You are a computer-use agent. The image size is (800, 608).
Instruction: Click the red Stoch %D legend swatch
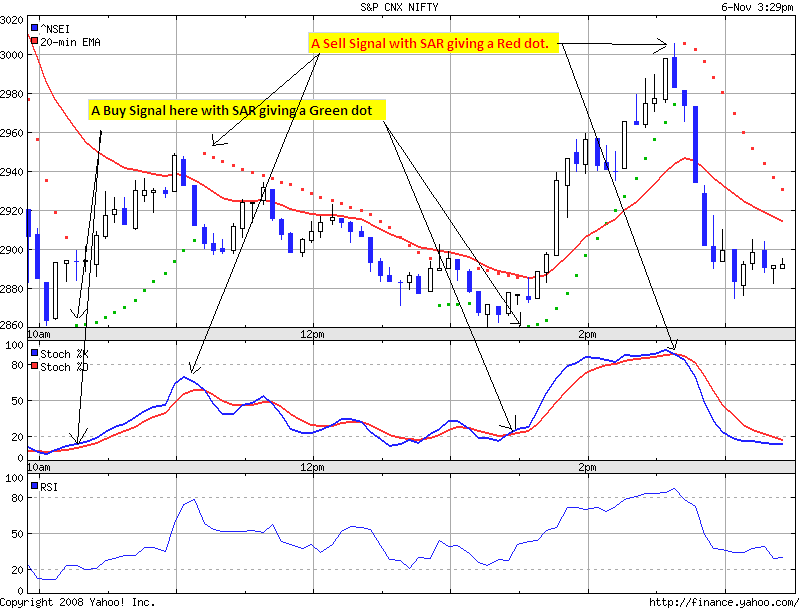pos(35,366)
